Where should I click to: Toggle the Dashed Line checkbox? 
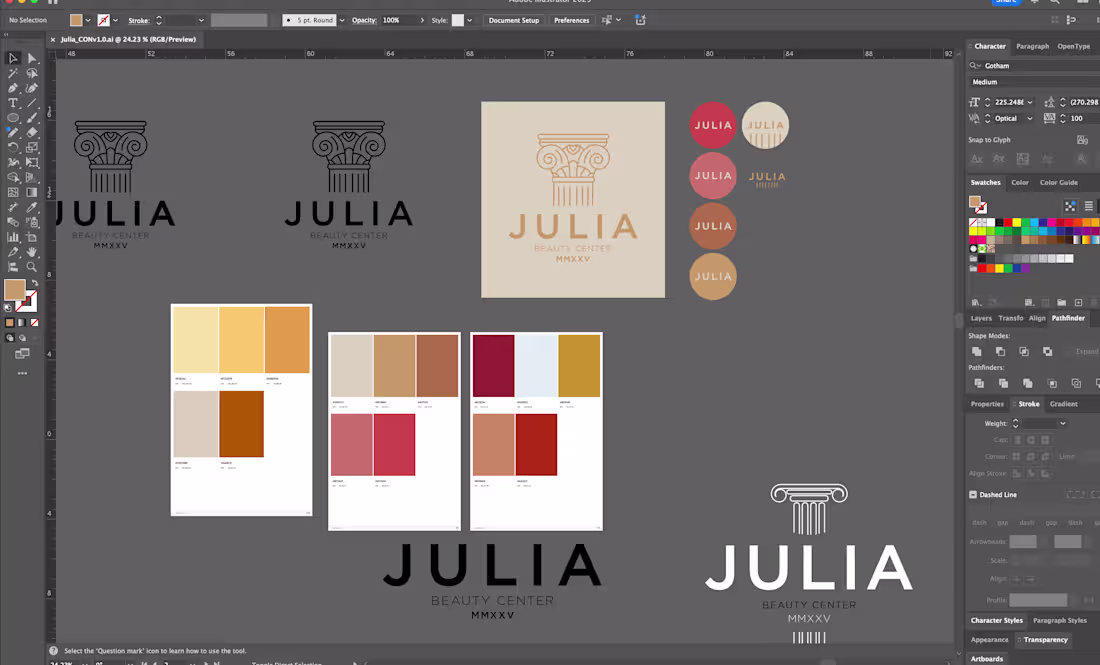(x=973, y=495)
